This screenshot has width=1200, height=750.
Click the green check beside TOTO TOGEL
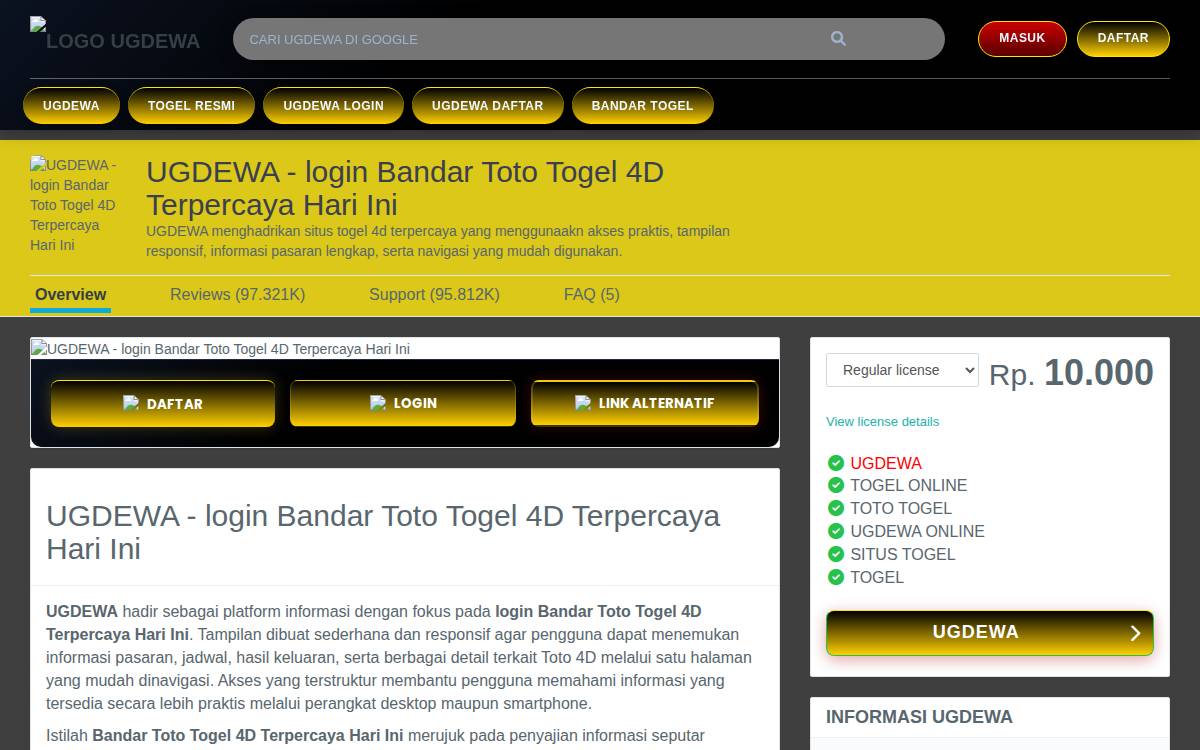coord(836,508)
